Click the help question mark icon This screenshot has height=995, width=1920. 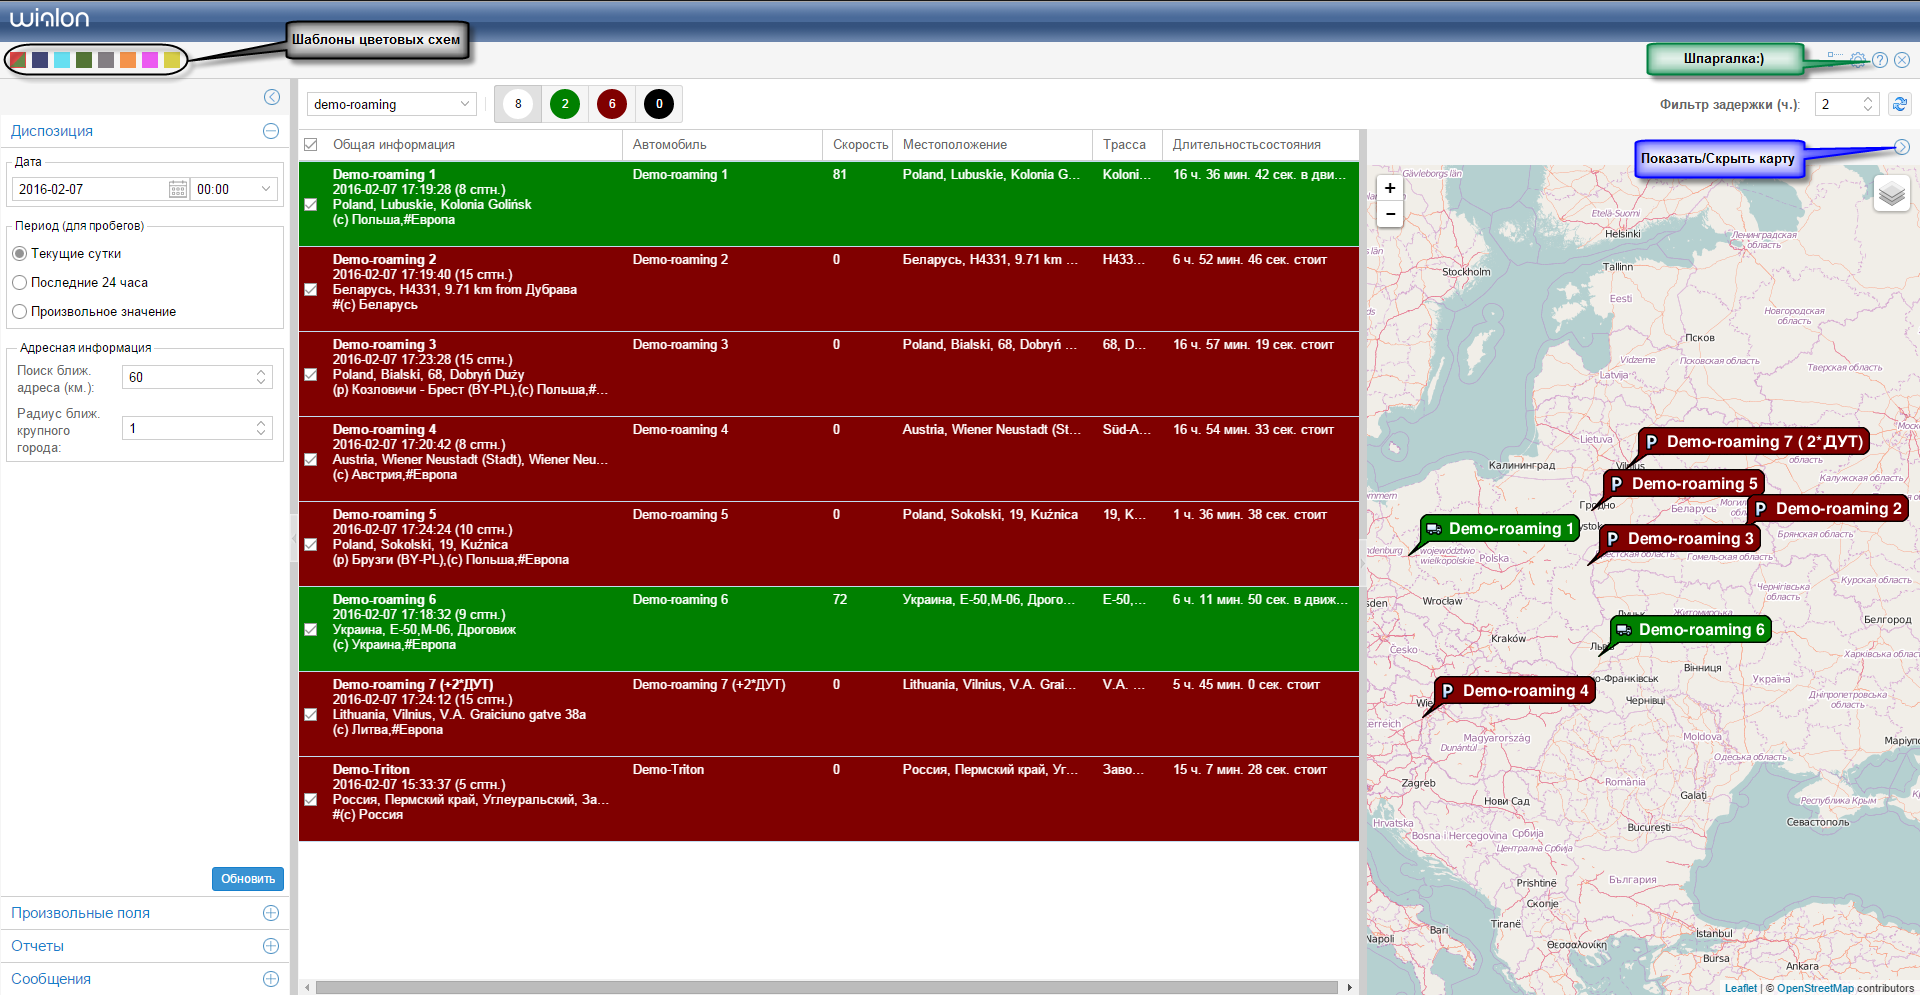point(1880,60)
